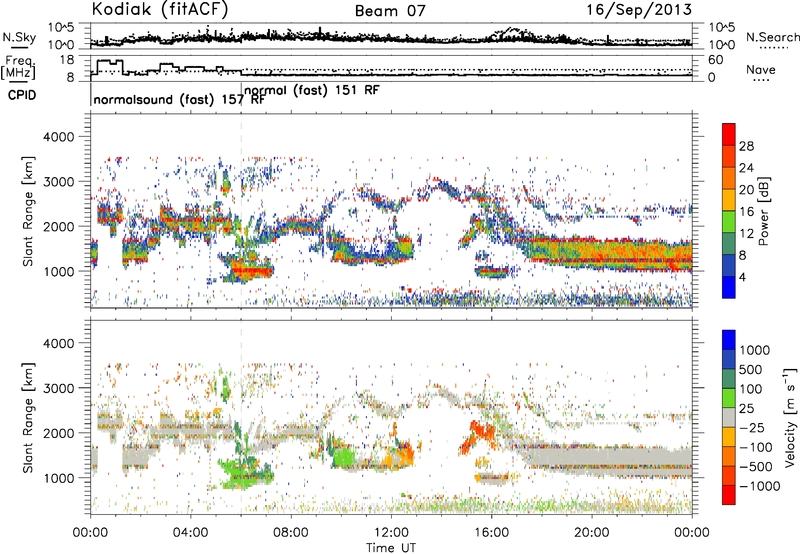This screenshot has width=800, height=554.
Task: Click the '20:00' time axis tick
Action: click(591, 533)
